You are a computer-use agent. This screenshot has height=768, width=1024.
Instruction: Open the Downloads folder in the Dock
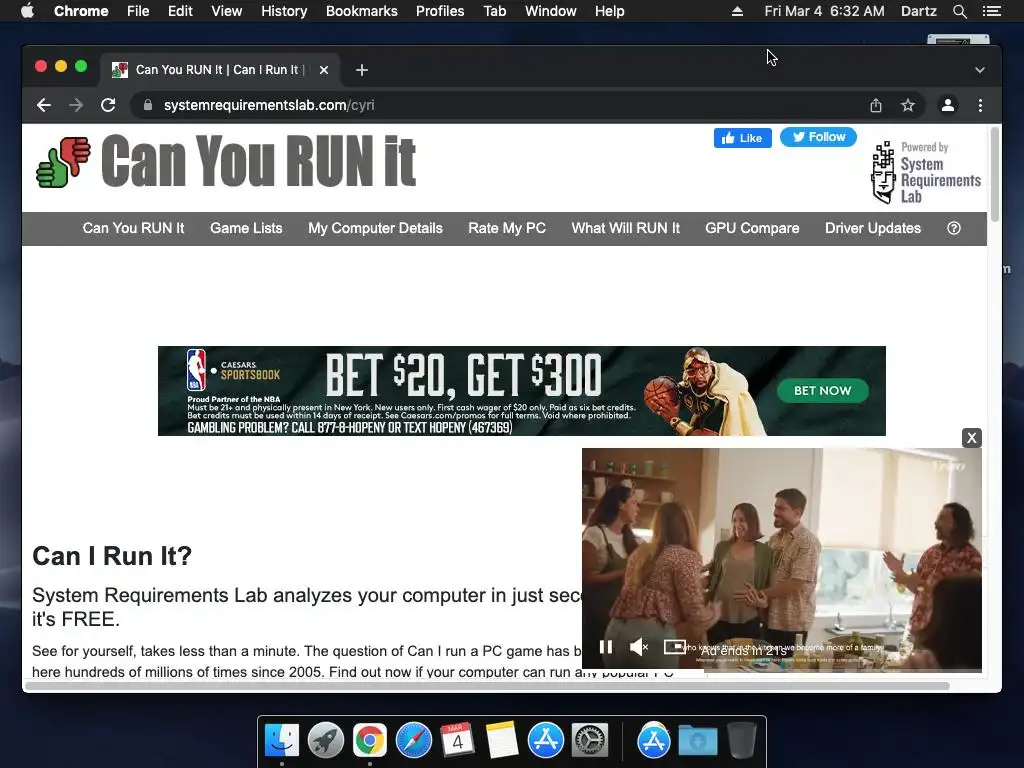697,741
